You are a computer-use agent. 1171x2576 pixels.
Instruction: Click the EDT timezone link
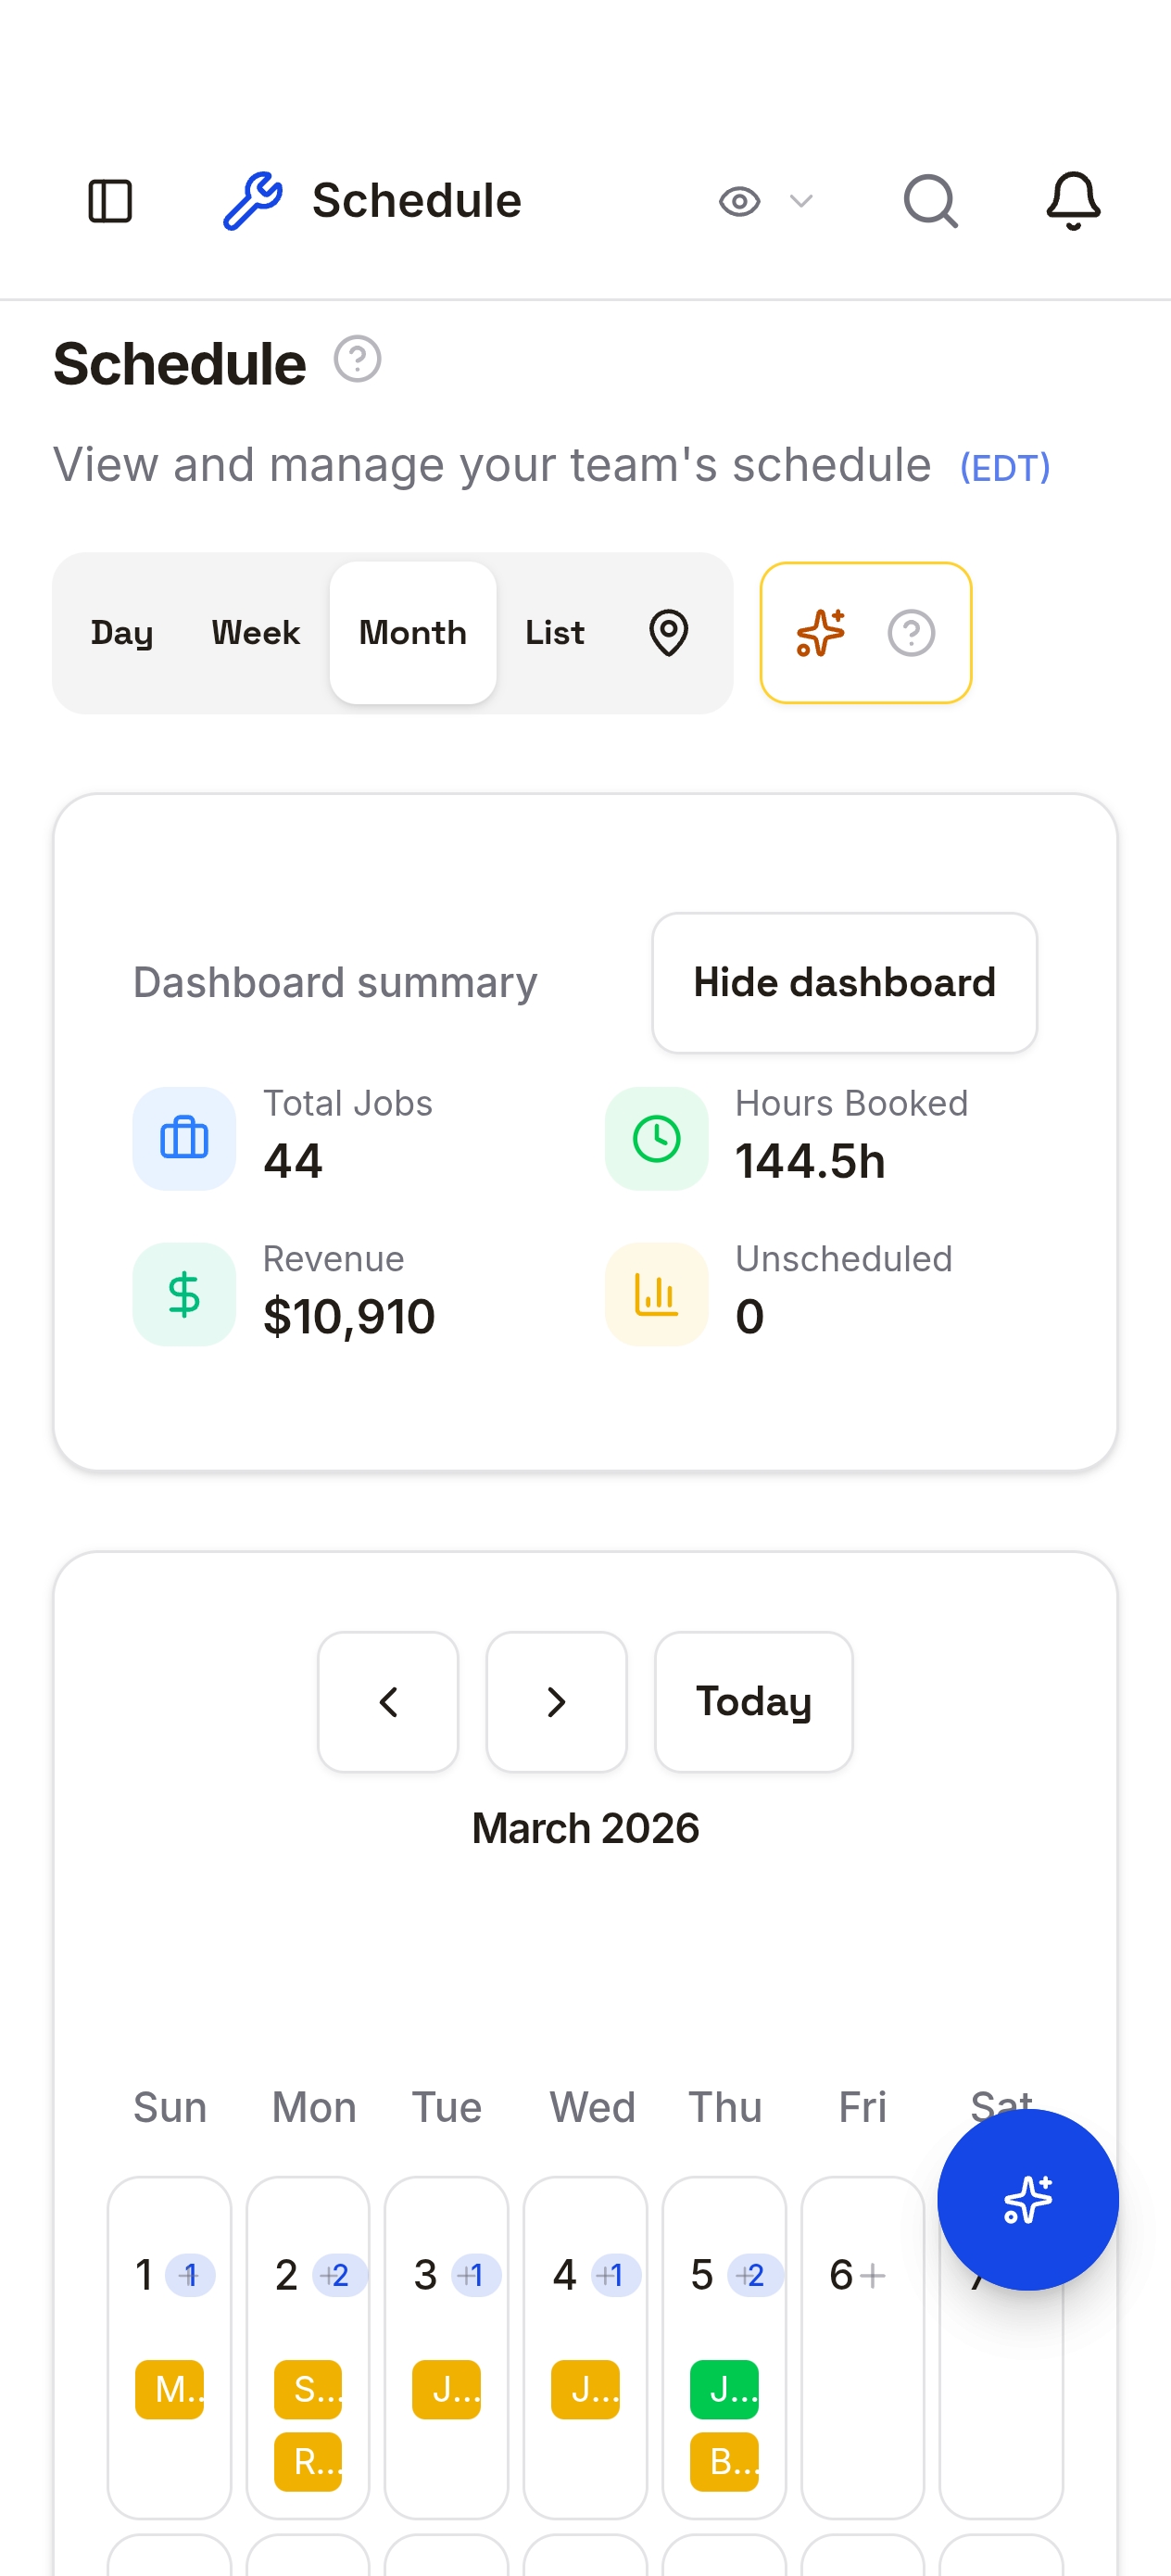click(1004, 468)
